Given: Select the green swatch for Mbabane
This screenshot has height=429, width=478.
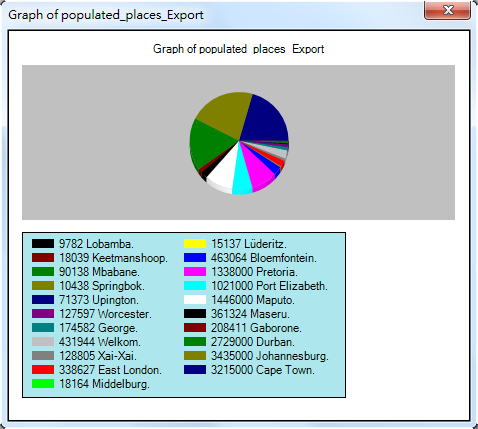Looking at the screenshot, I should [x=43, y=272].
